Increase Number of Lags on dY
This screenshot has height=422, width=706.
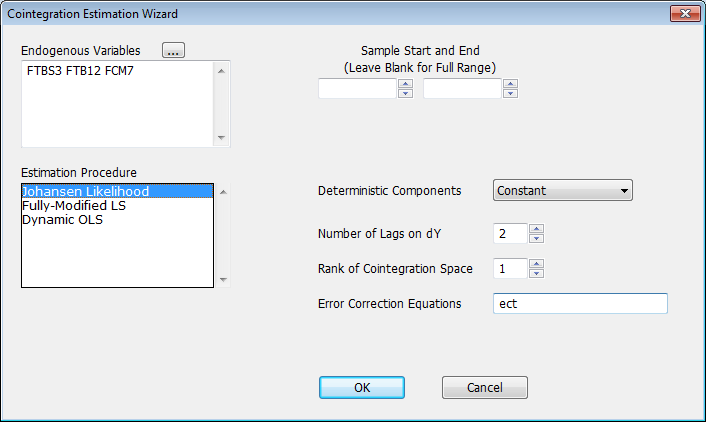(537, 229)
